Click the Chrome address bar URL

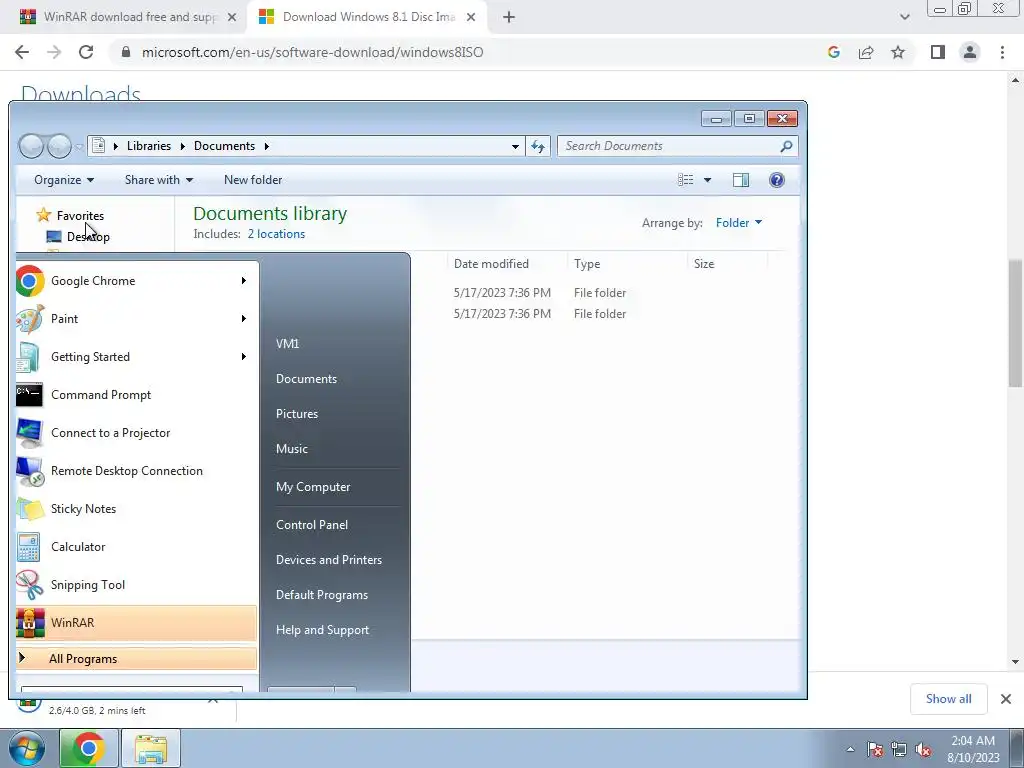(x=312, y=52)
